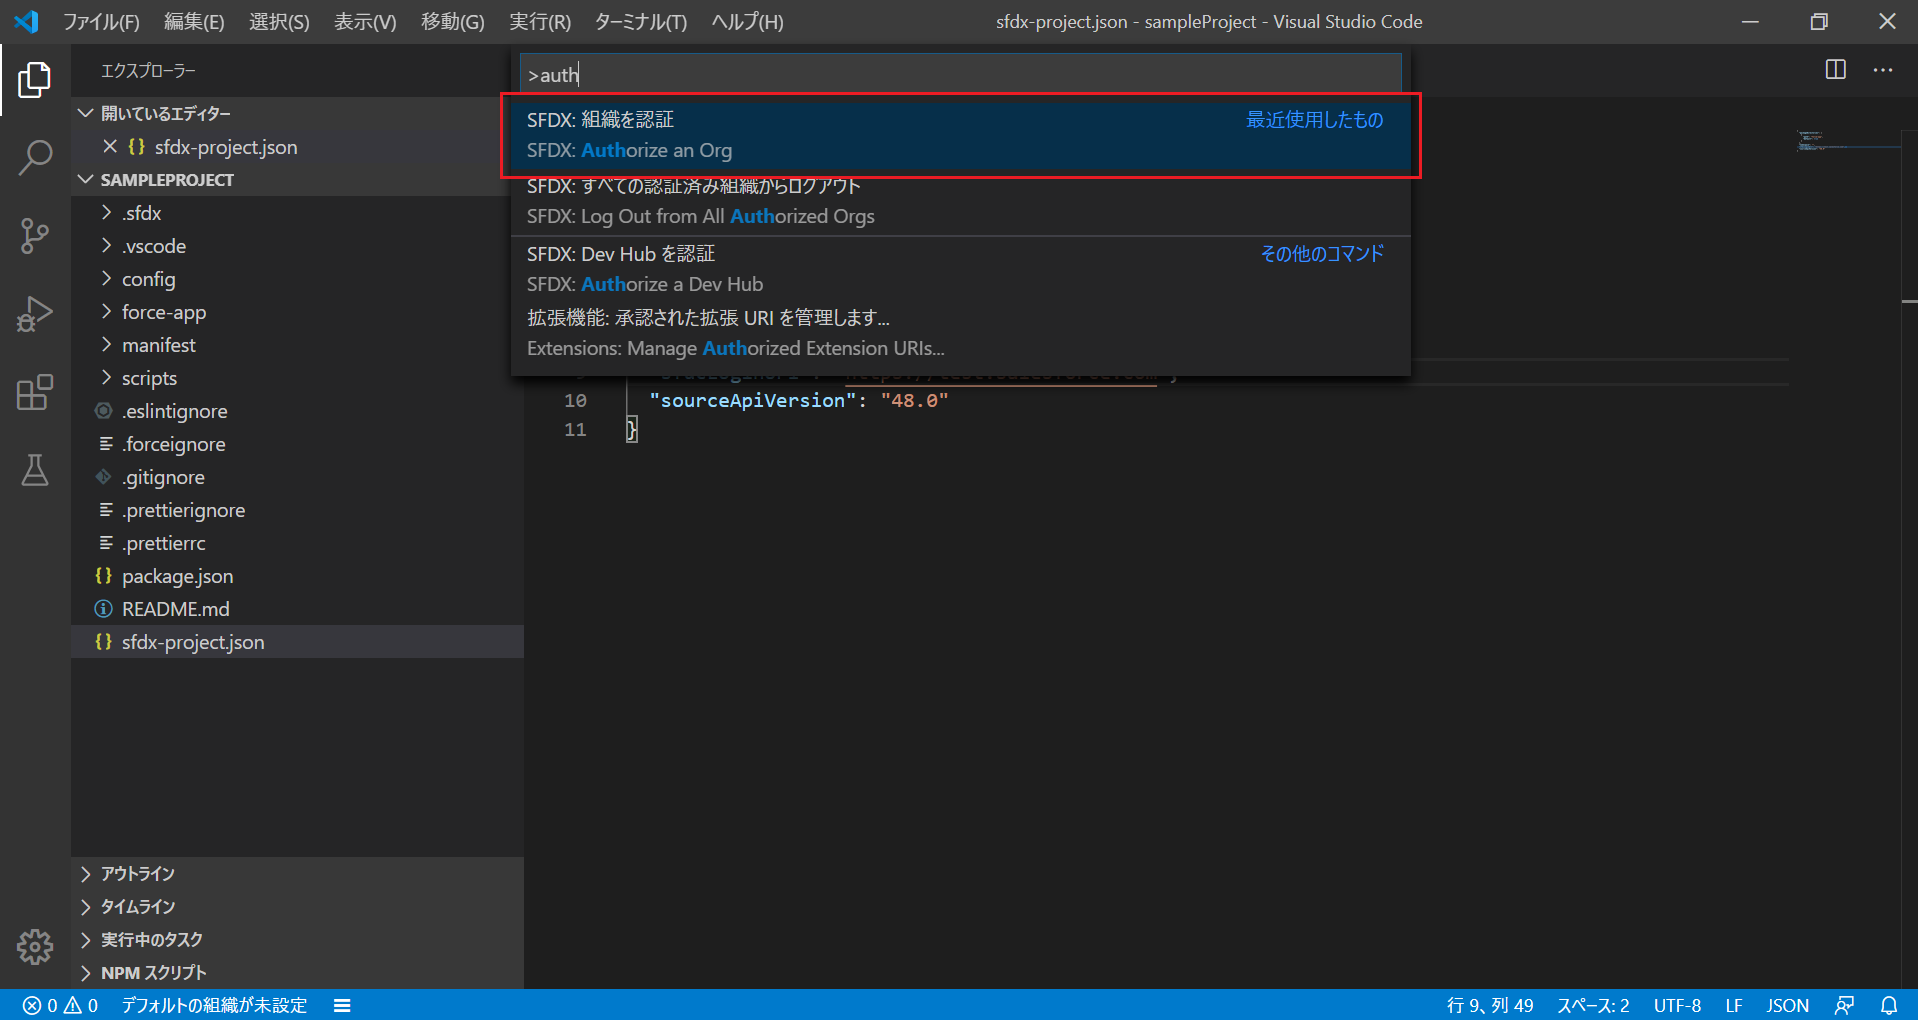
Task: Open .gitignore file
Action: pos(297,477)
